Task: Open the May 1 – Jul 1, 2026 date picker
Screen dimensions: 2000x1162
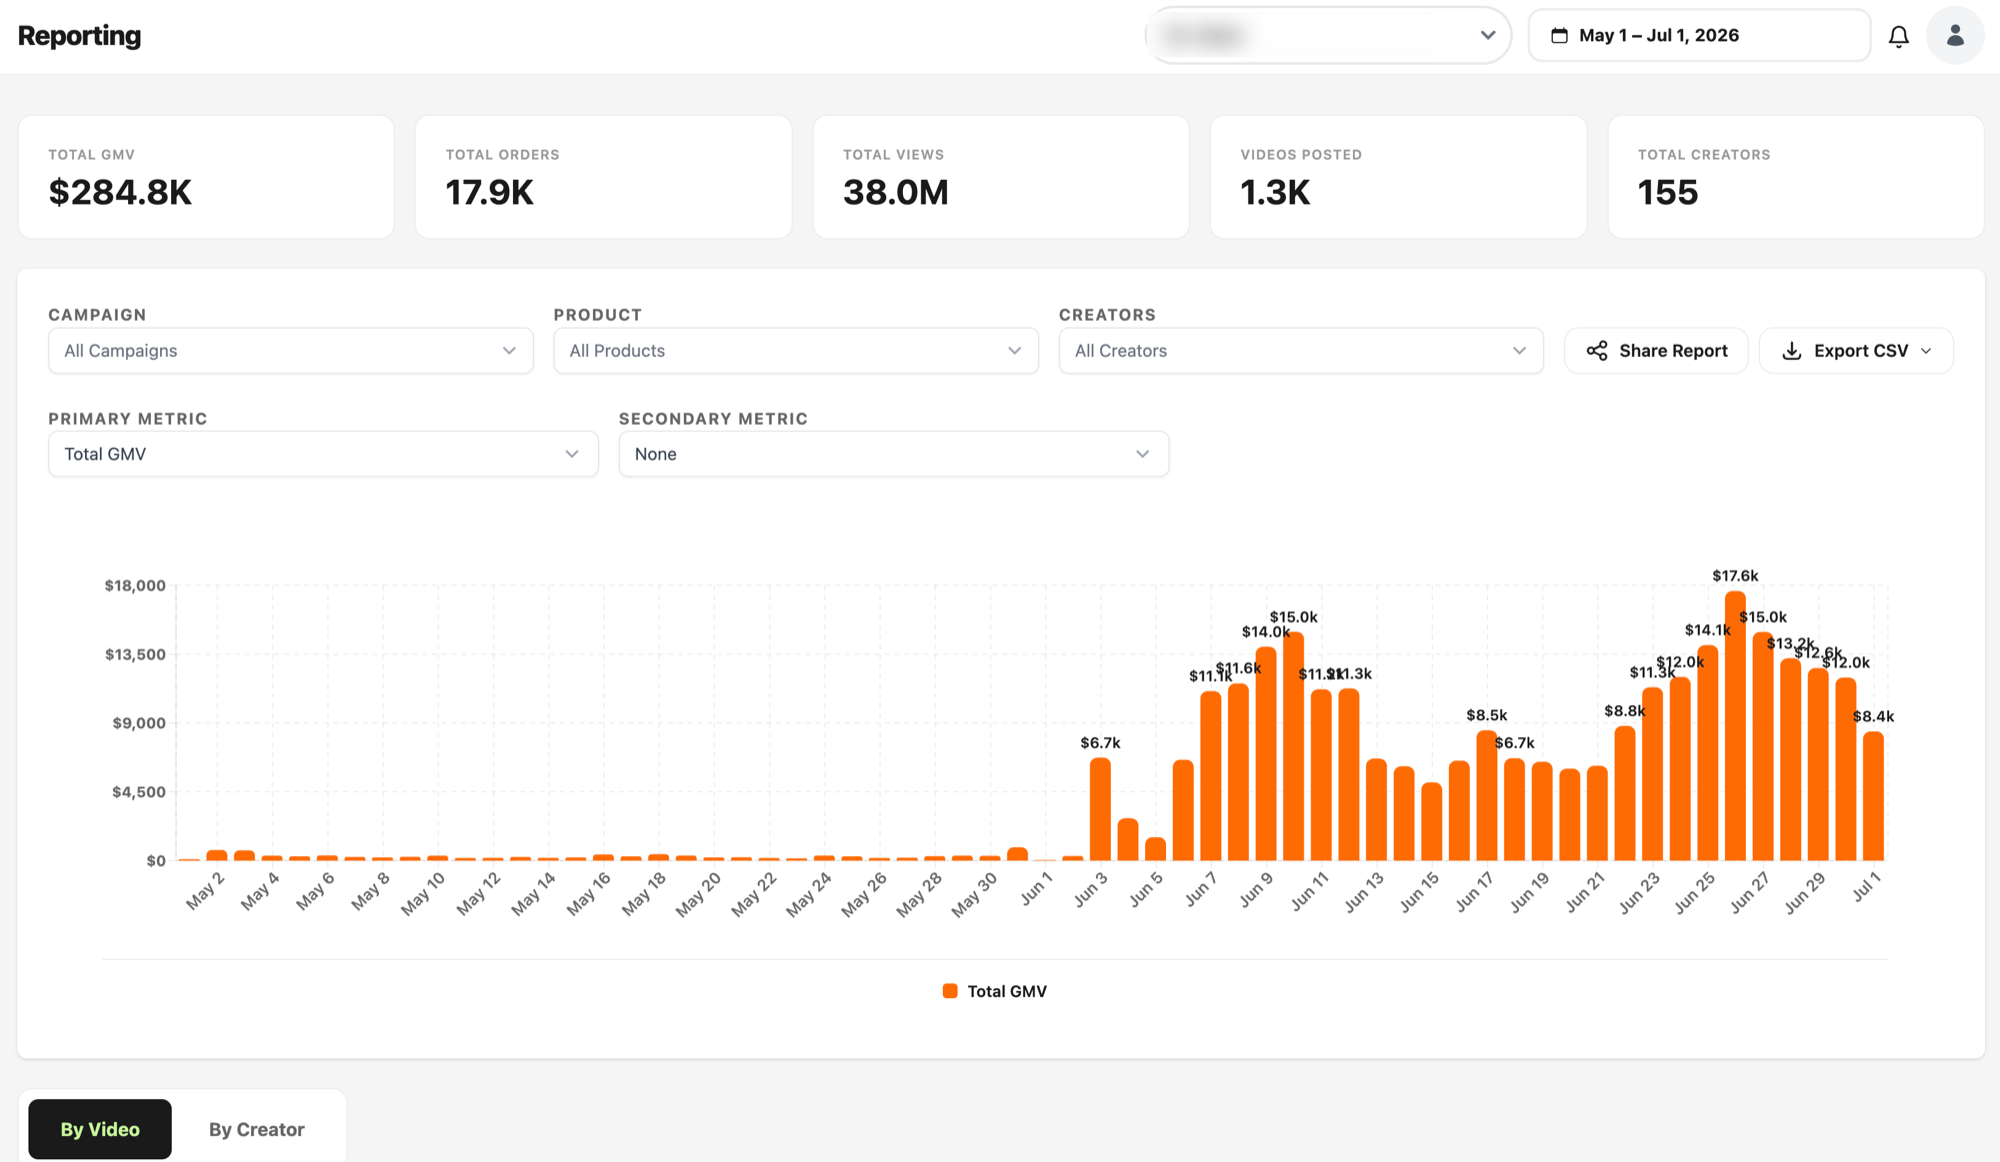Action: (x=1699, y=36)
